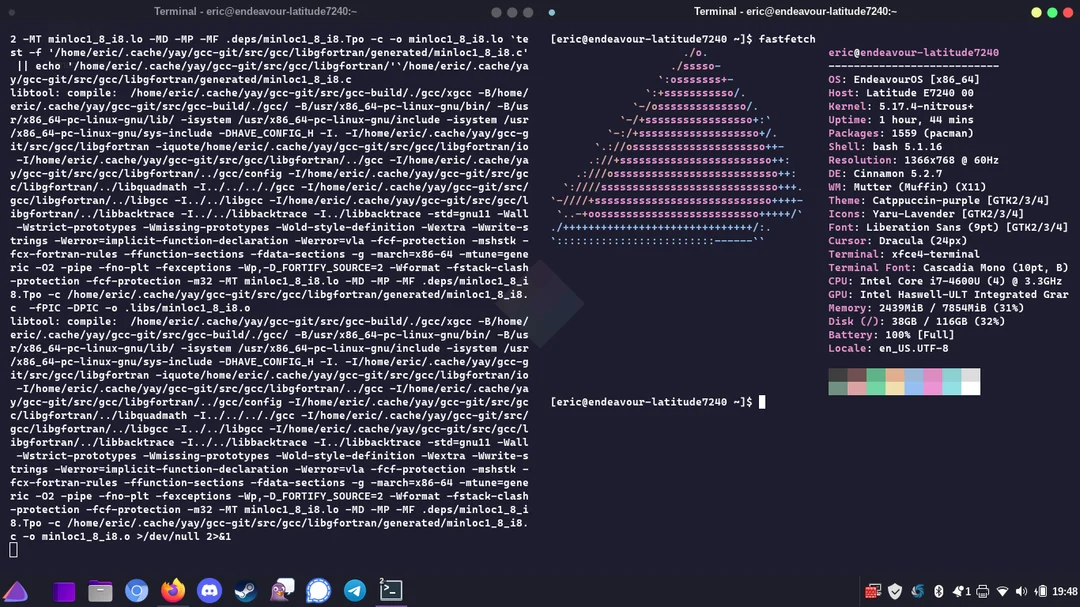Click the red keyboard tray icon
Screen dimensions: 1080x607
click(871, 590)
